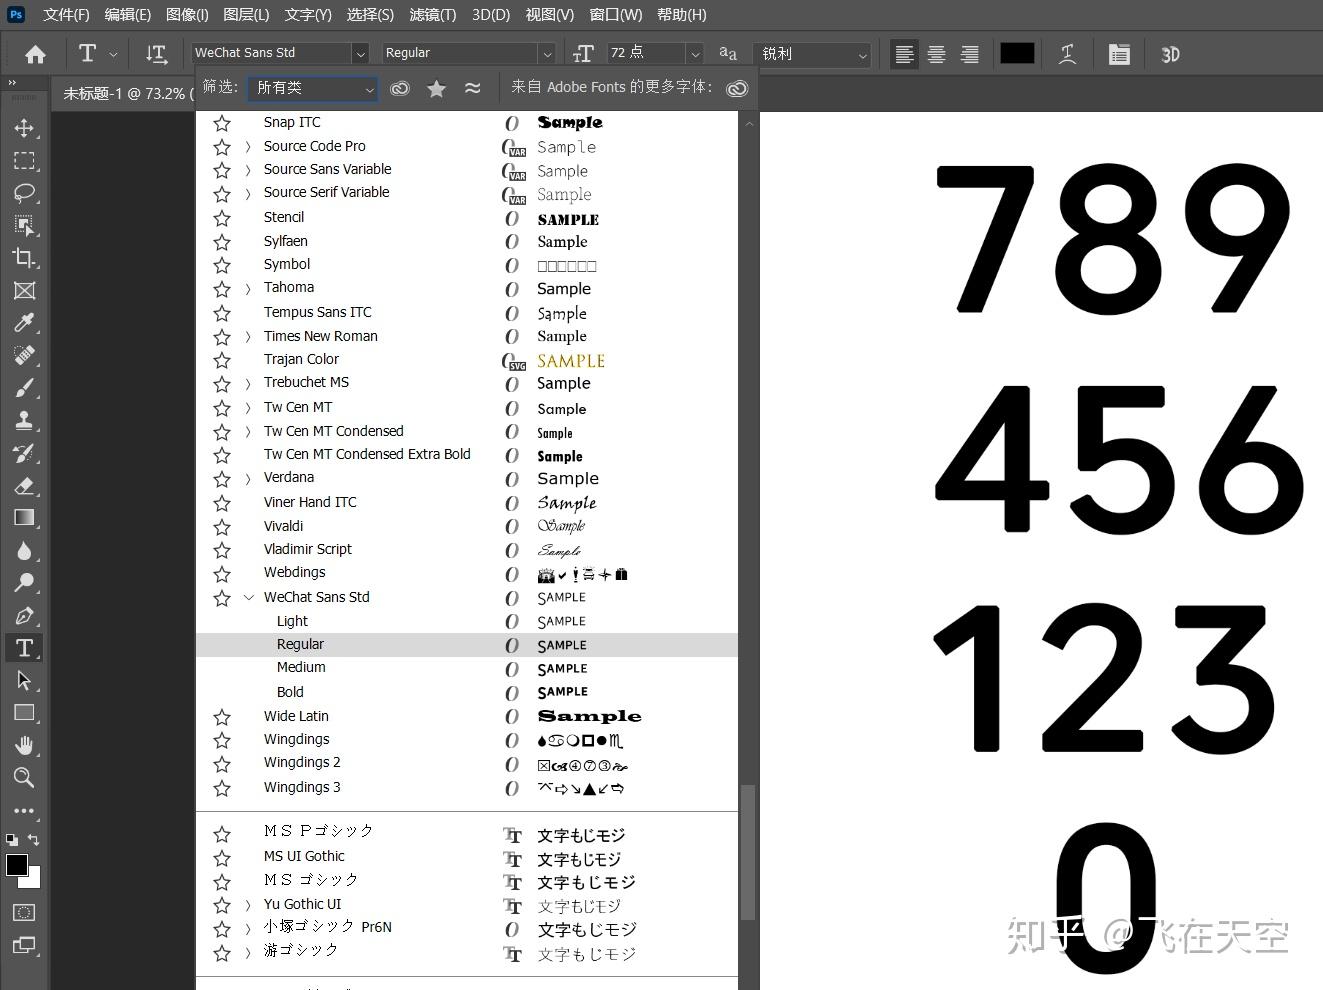Screen dimensions: 1323x990
Task: Favorite the Verdana font with its star
Action: click(221, 478)
